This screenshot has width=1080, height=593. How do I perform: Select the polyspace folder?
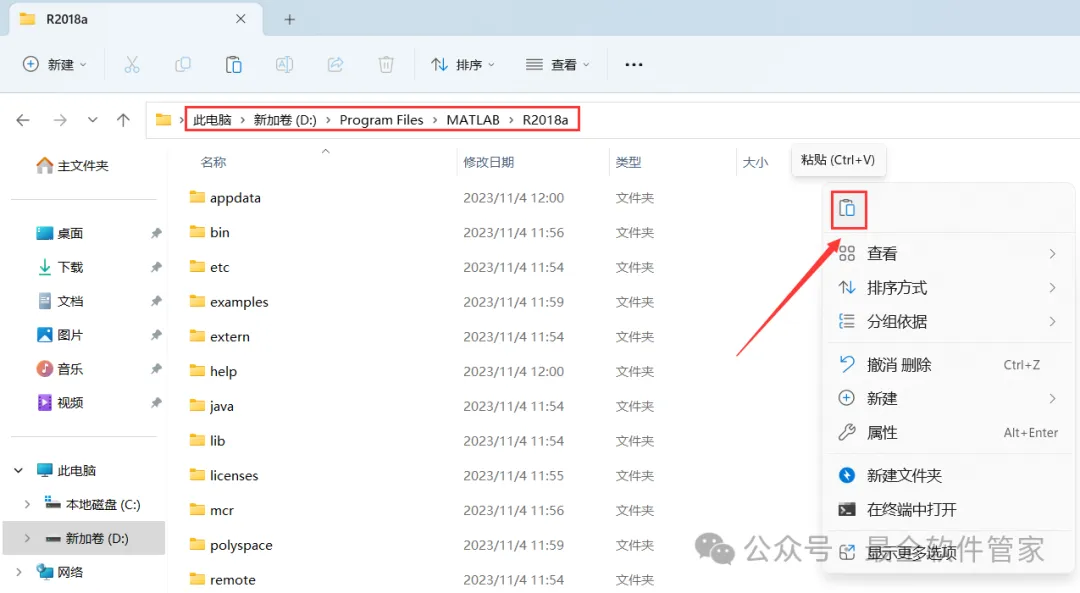coord(231,545)
